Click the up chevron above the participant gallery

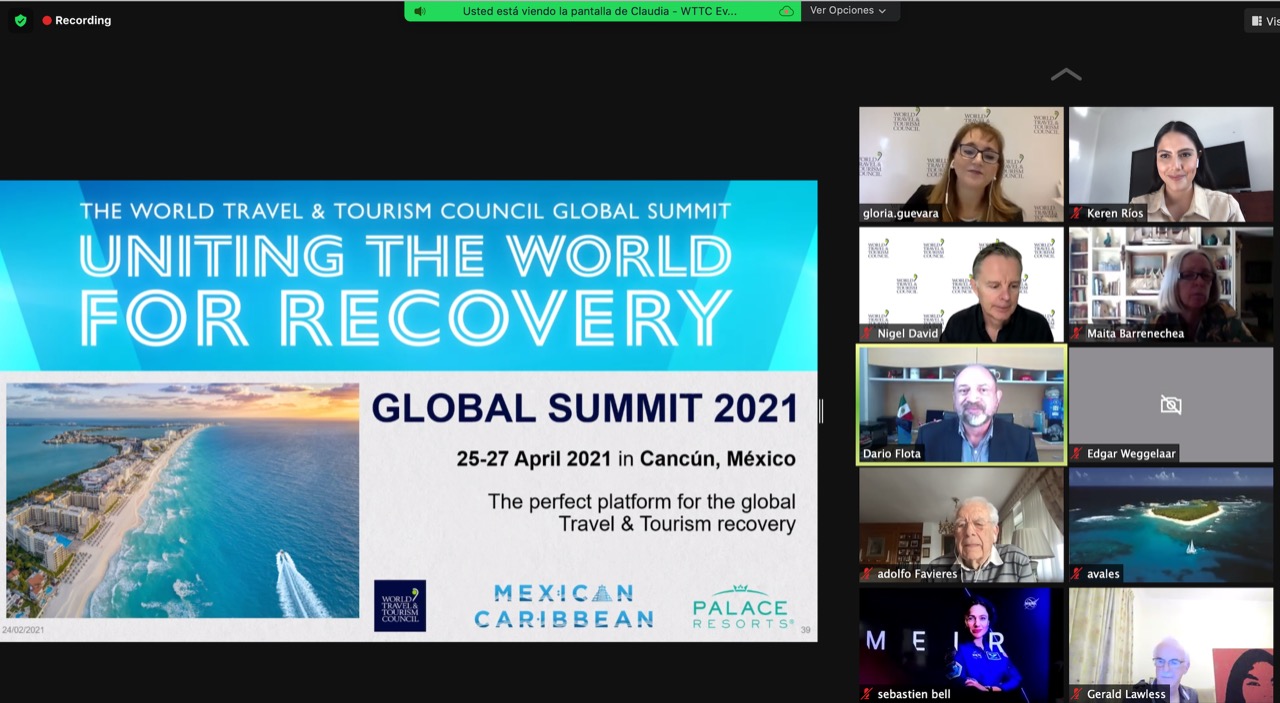coord(1066,75)
